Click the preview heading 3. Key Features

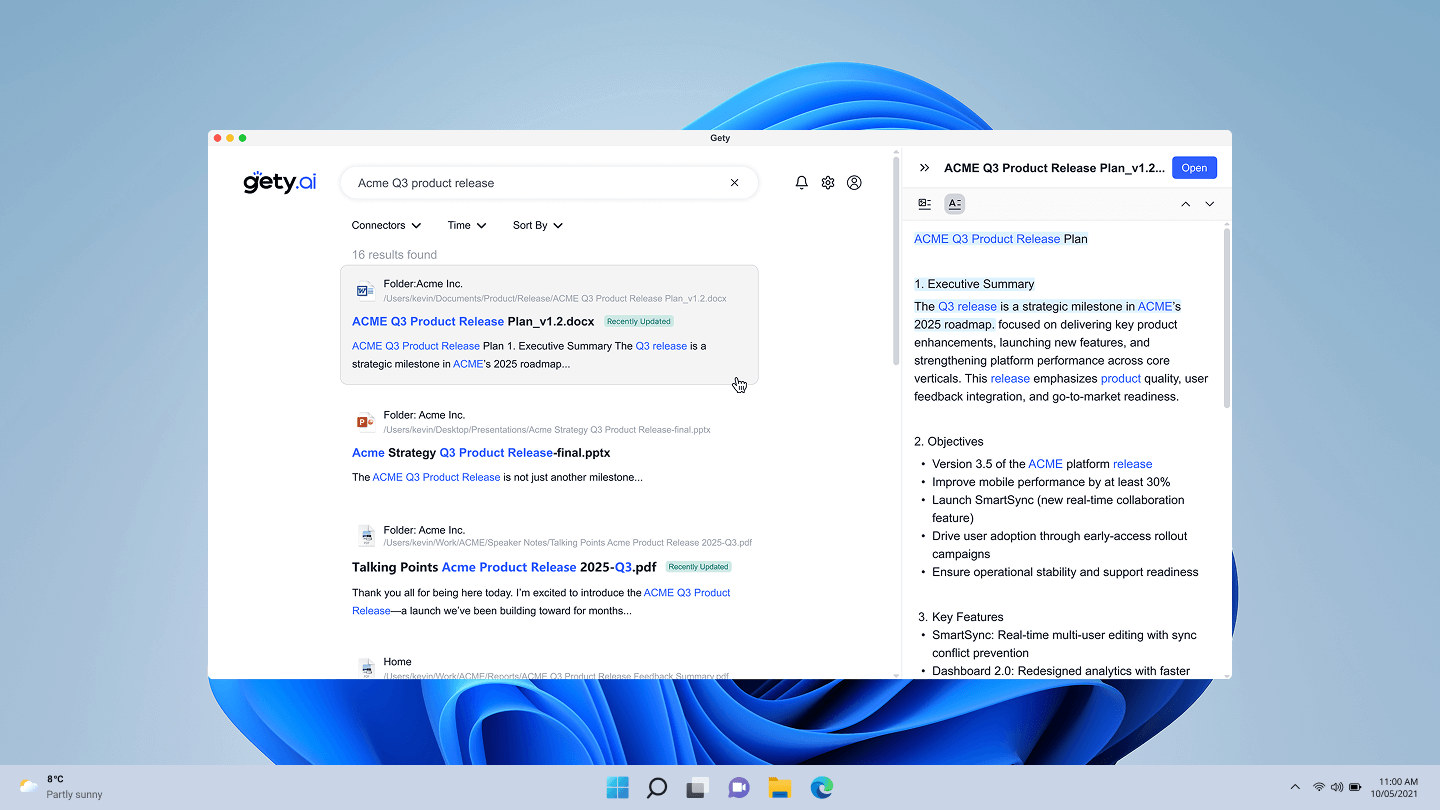click(959, 617)
